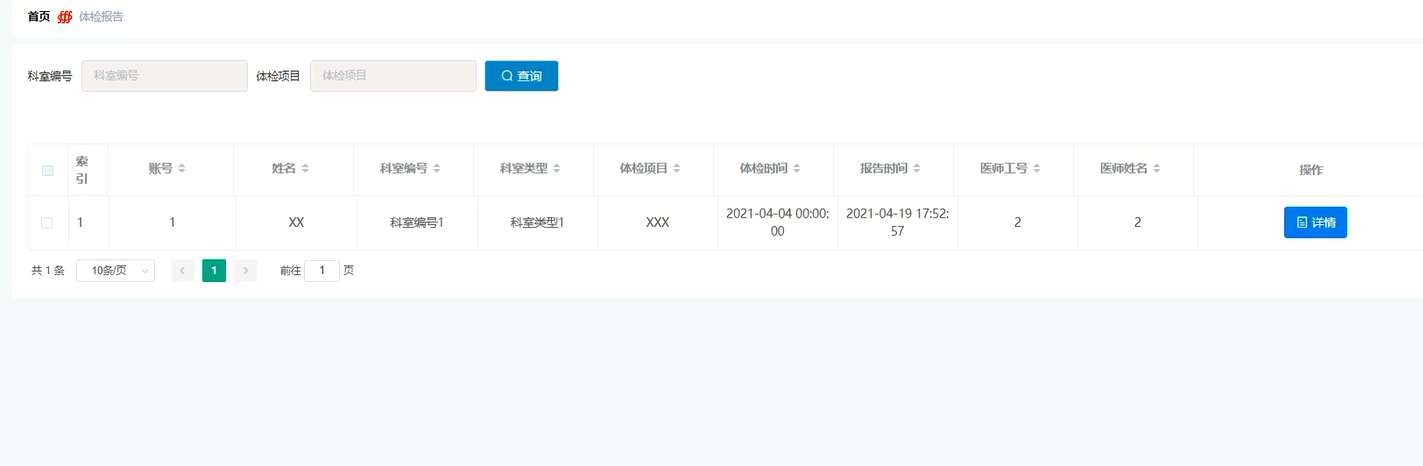Screen dimensions: 1423x466
Task: Go to 首页 in breadcrumb
Action: coord(39,17)
